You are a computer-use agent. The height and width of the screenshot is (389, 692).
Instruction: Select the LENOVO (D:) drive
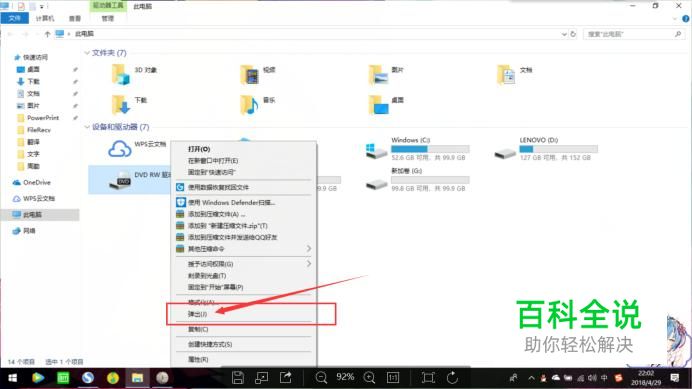pyautogui.click(x=546, y=149)
